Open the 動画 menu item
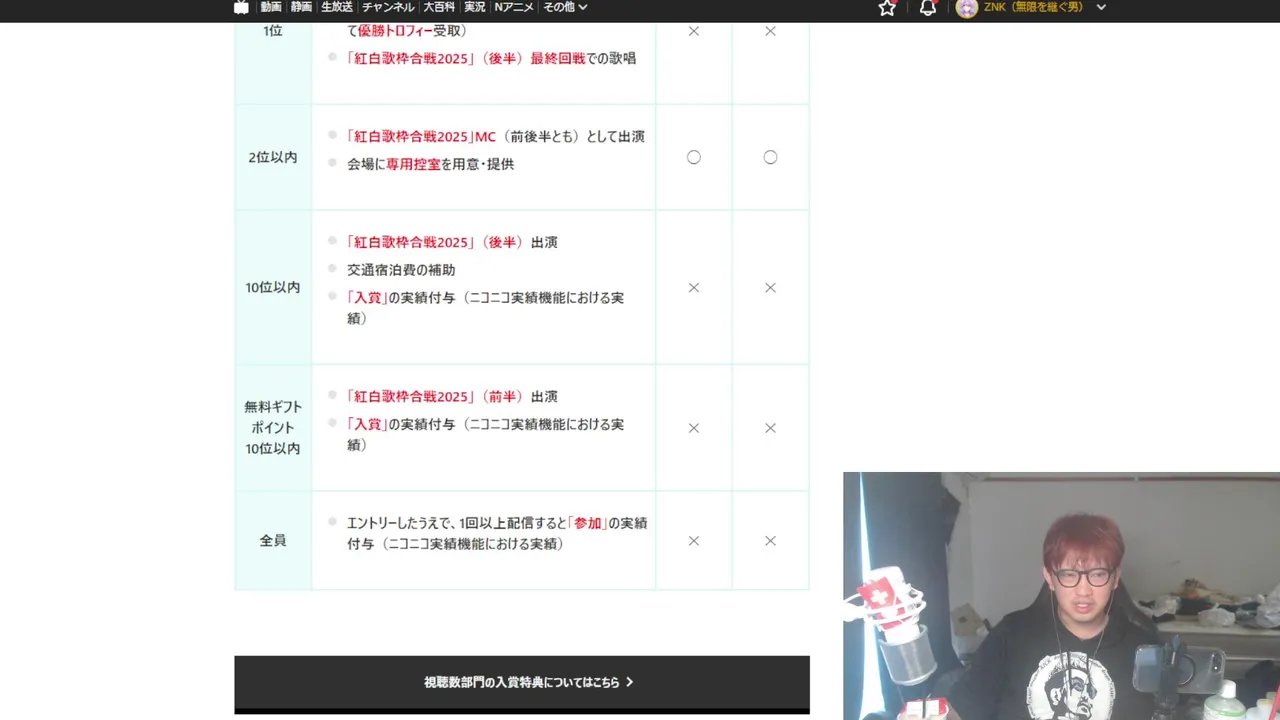 pyautogui.click(x=271, y=7)
